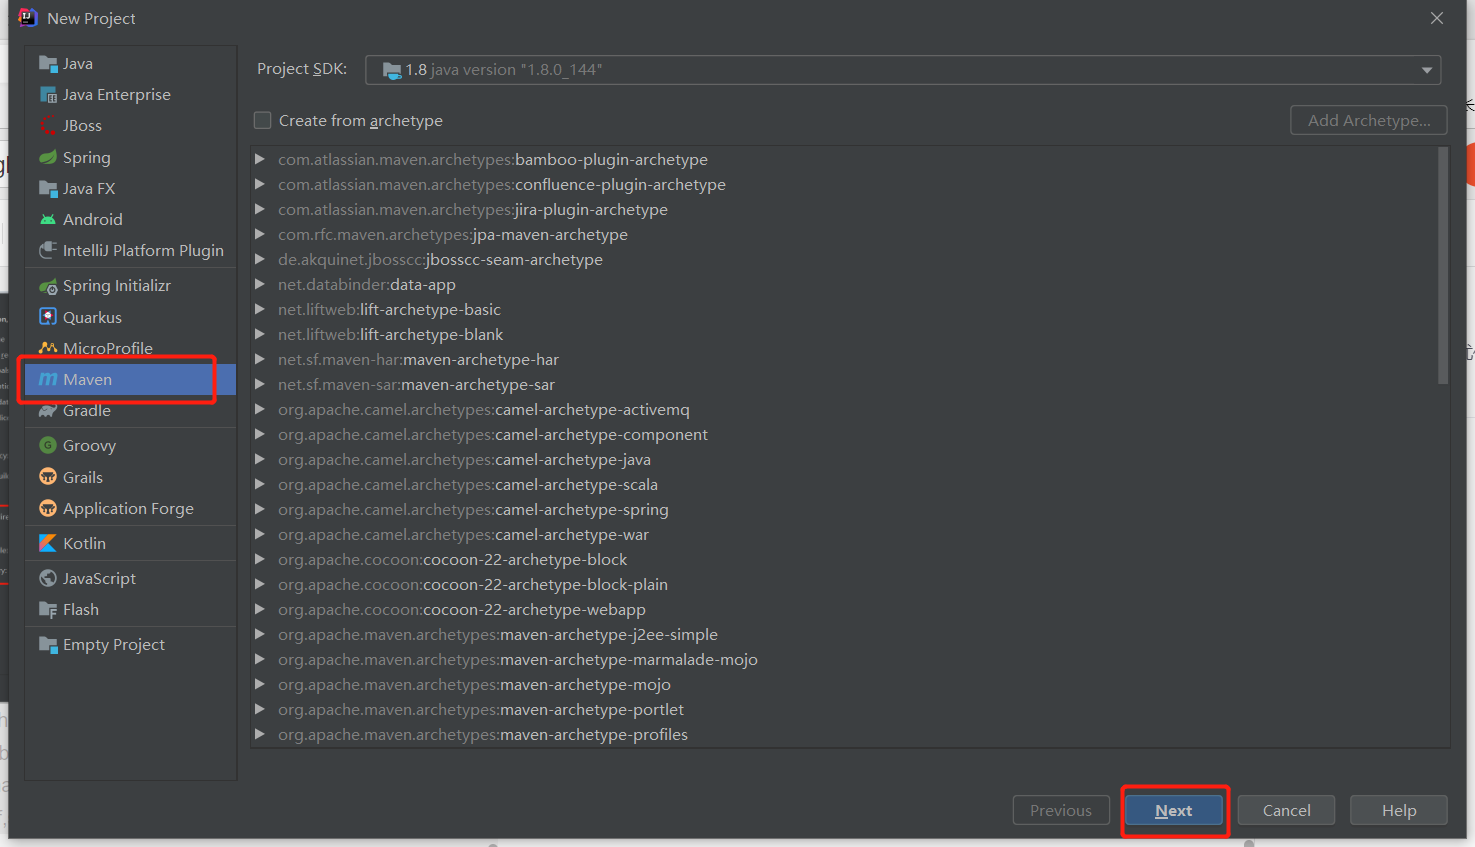
Task: Select maven-archetype-marmalade-mojo row
Action: pyautogui.click(x=844, y=659)
